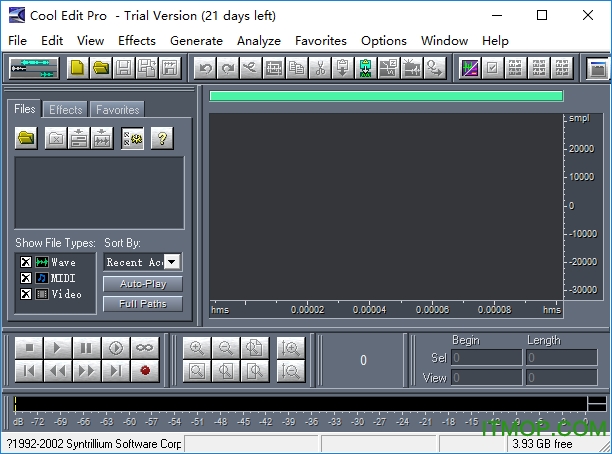Click the black level meter bar
Image resolution: width=612 pixels, height=454 pixels.
(x=301, y=404)
